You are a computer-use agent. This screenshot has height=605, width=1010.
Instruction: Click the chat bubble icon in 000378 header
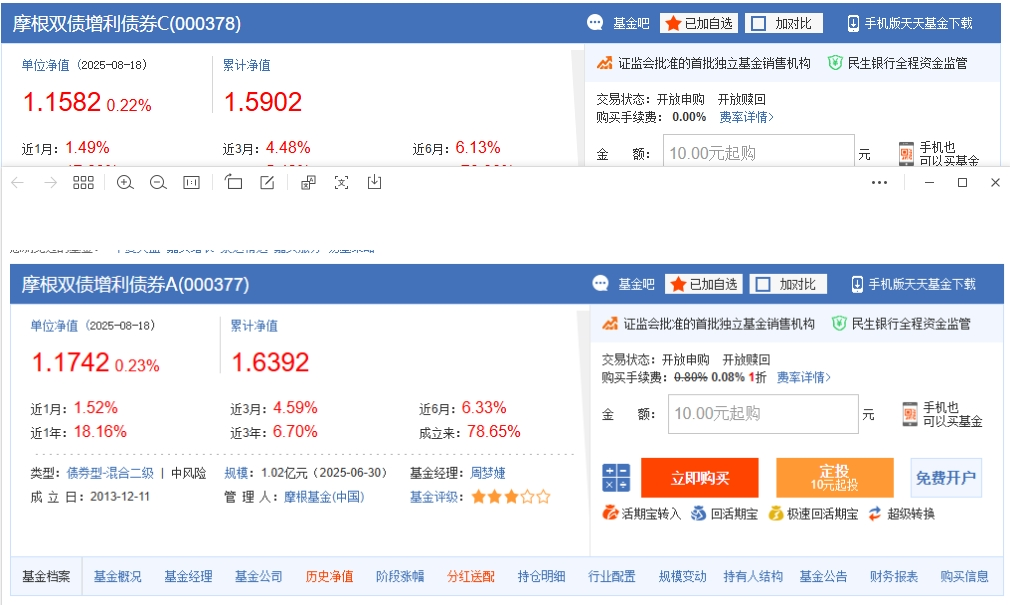595,23
